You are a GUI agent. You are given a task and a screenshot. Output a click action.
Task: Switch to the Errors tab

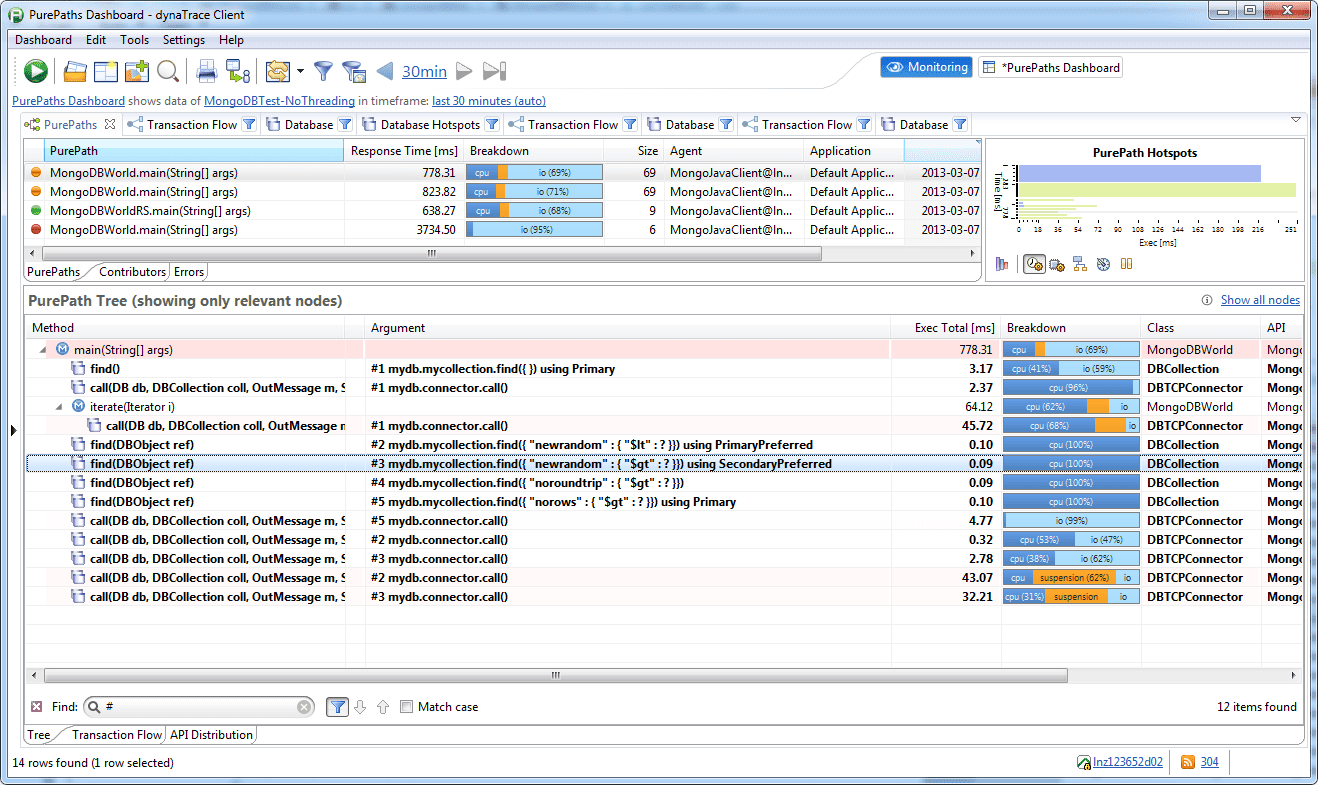pos(189,272)
